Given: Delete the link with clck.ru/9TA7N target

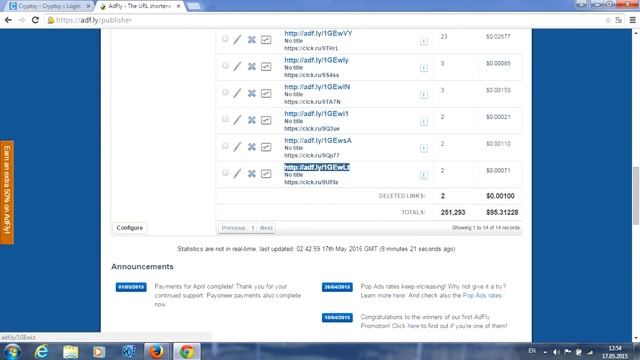Looking at the screenshot, I should (252, 93).
